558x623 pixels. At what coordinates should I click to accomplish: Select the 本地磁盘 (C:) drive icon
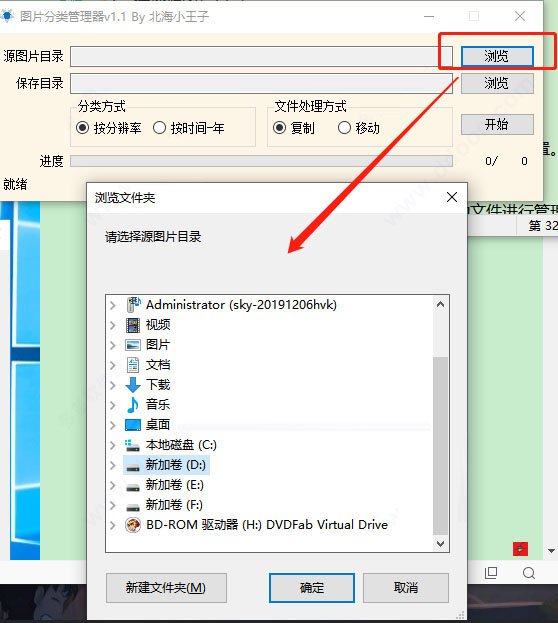(132, 445)
